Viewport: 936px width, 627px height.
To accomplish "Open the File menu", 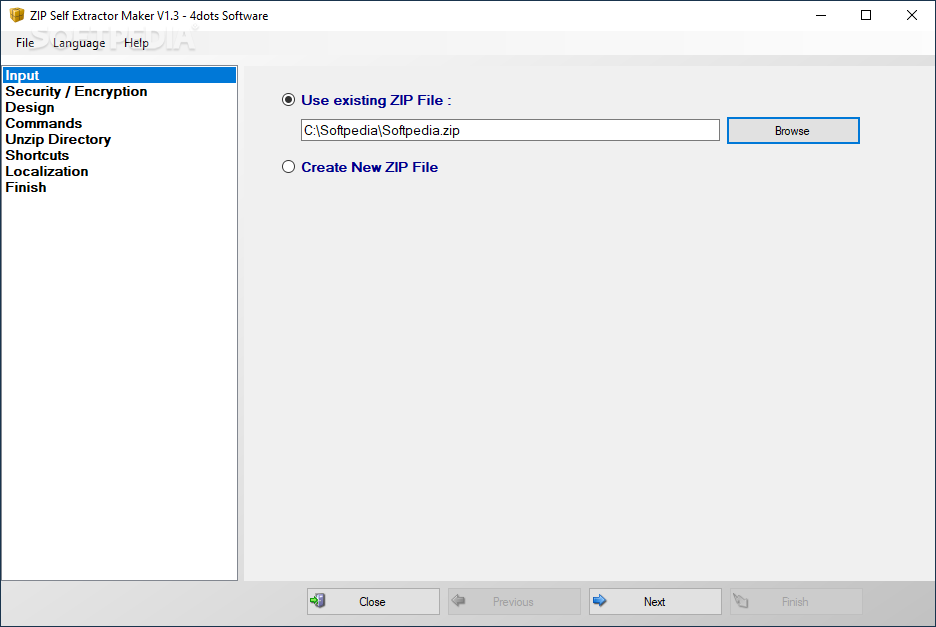I will point(25,43).
